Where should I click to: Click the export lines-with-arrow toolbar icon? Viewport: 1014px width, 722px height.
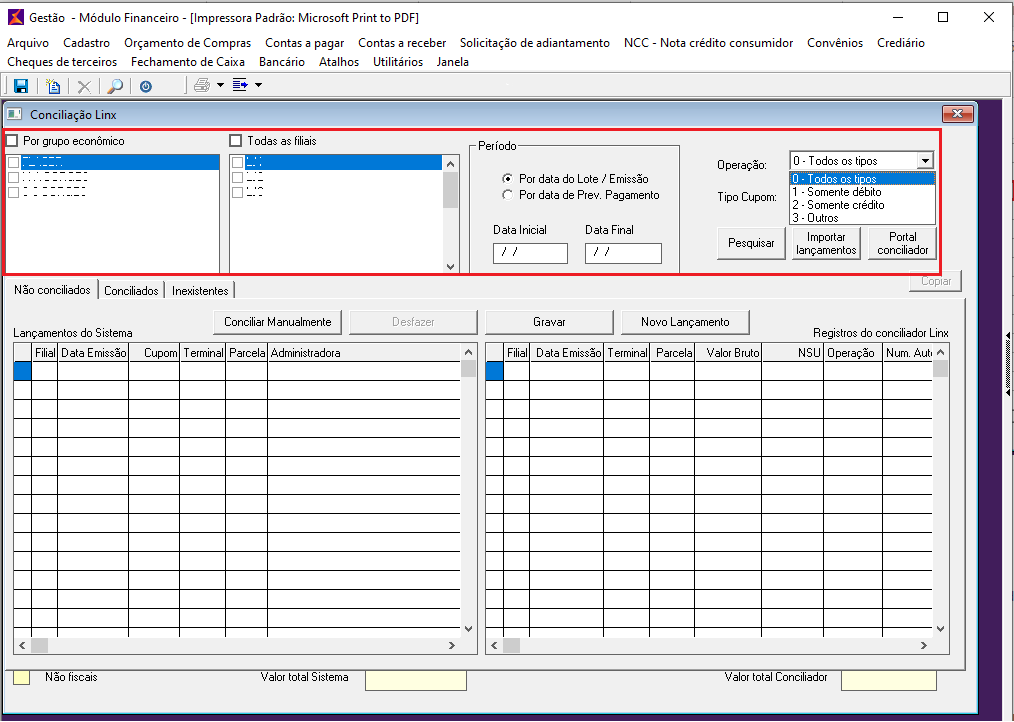click(240, 86)
